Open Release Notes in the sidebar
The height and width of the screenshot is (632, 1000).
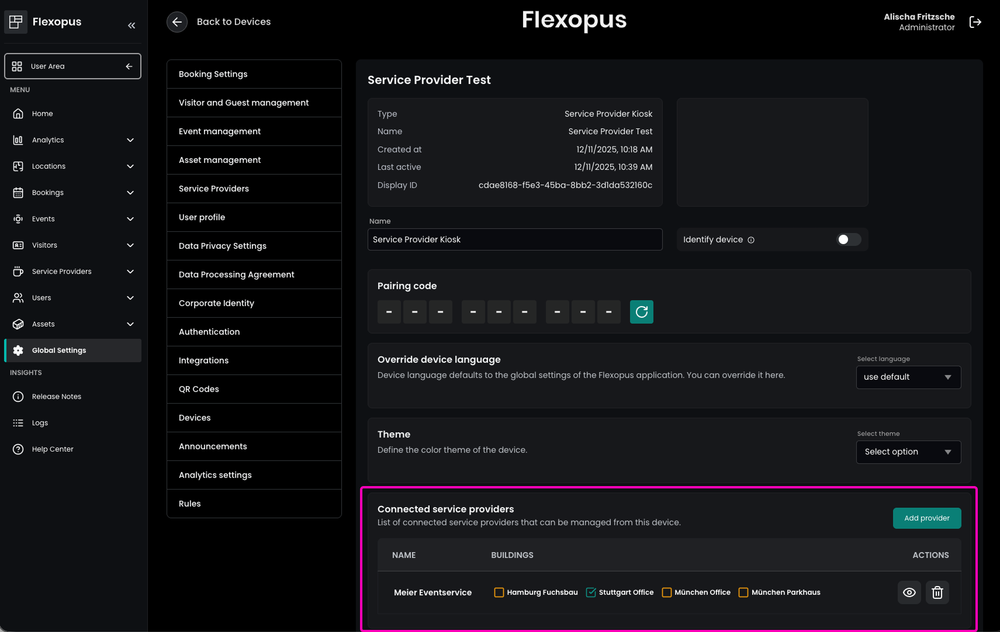(x=56, y=397)
